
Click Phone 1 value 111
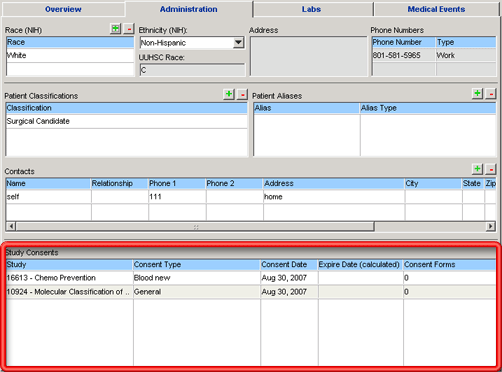tap(177, 197)
